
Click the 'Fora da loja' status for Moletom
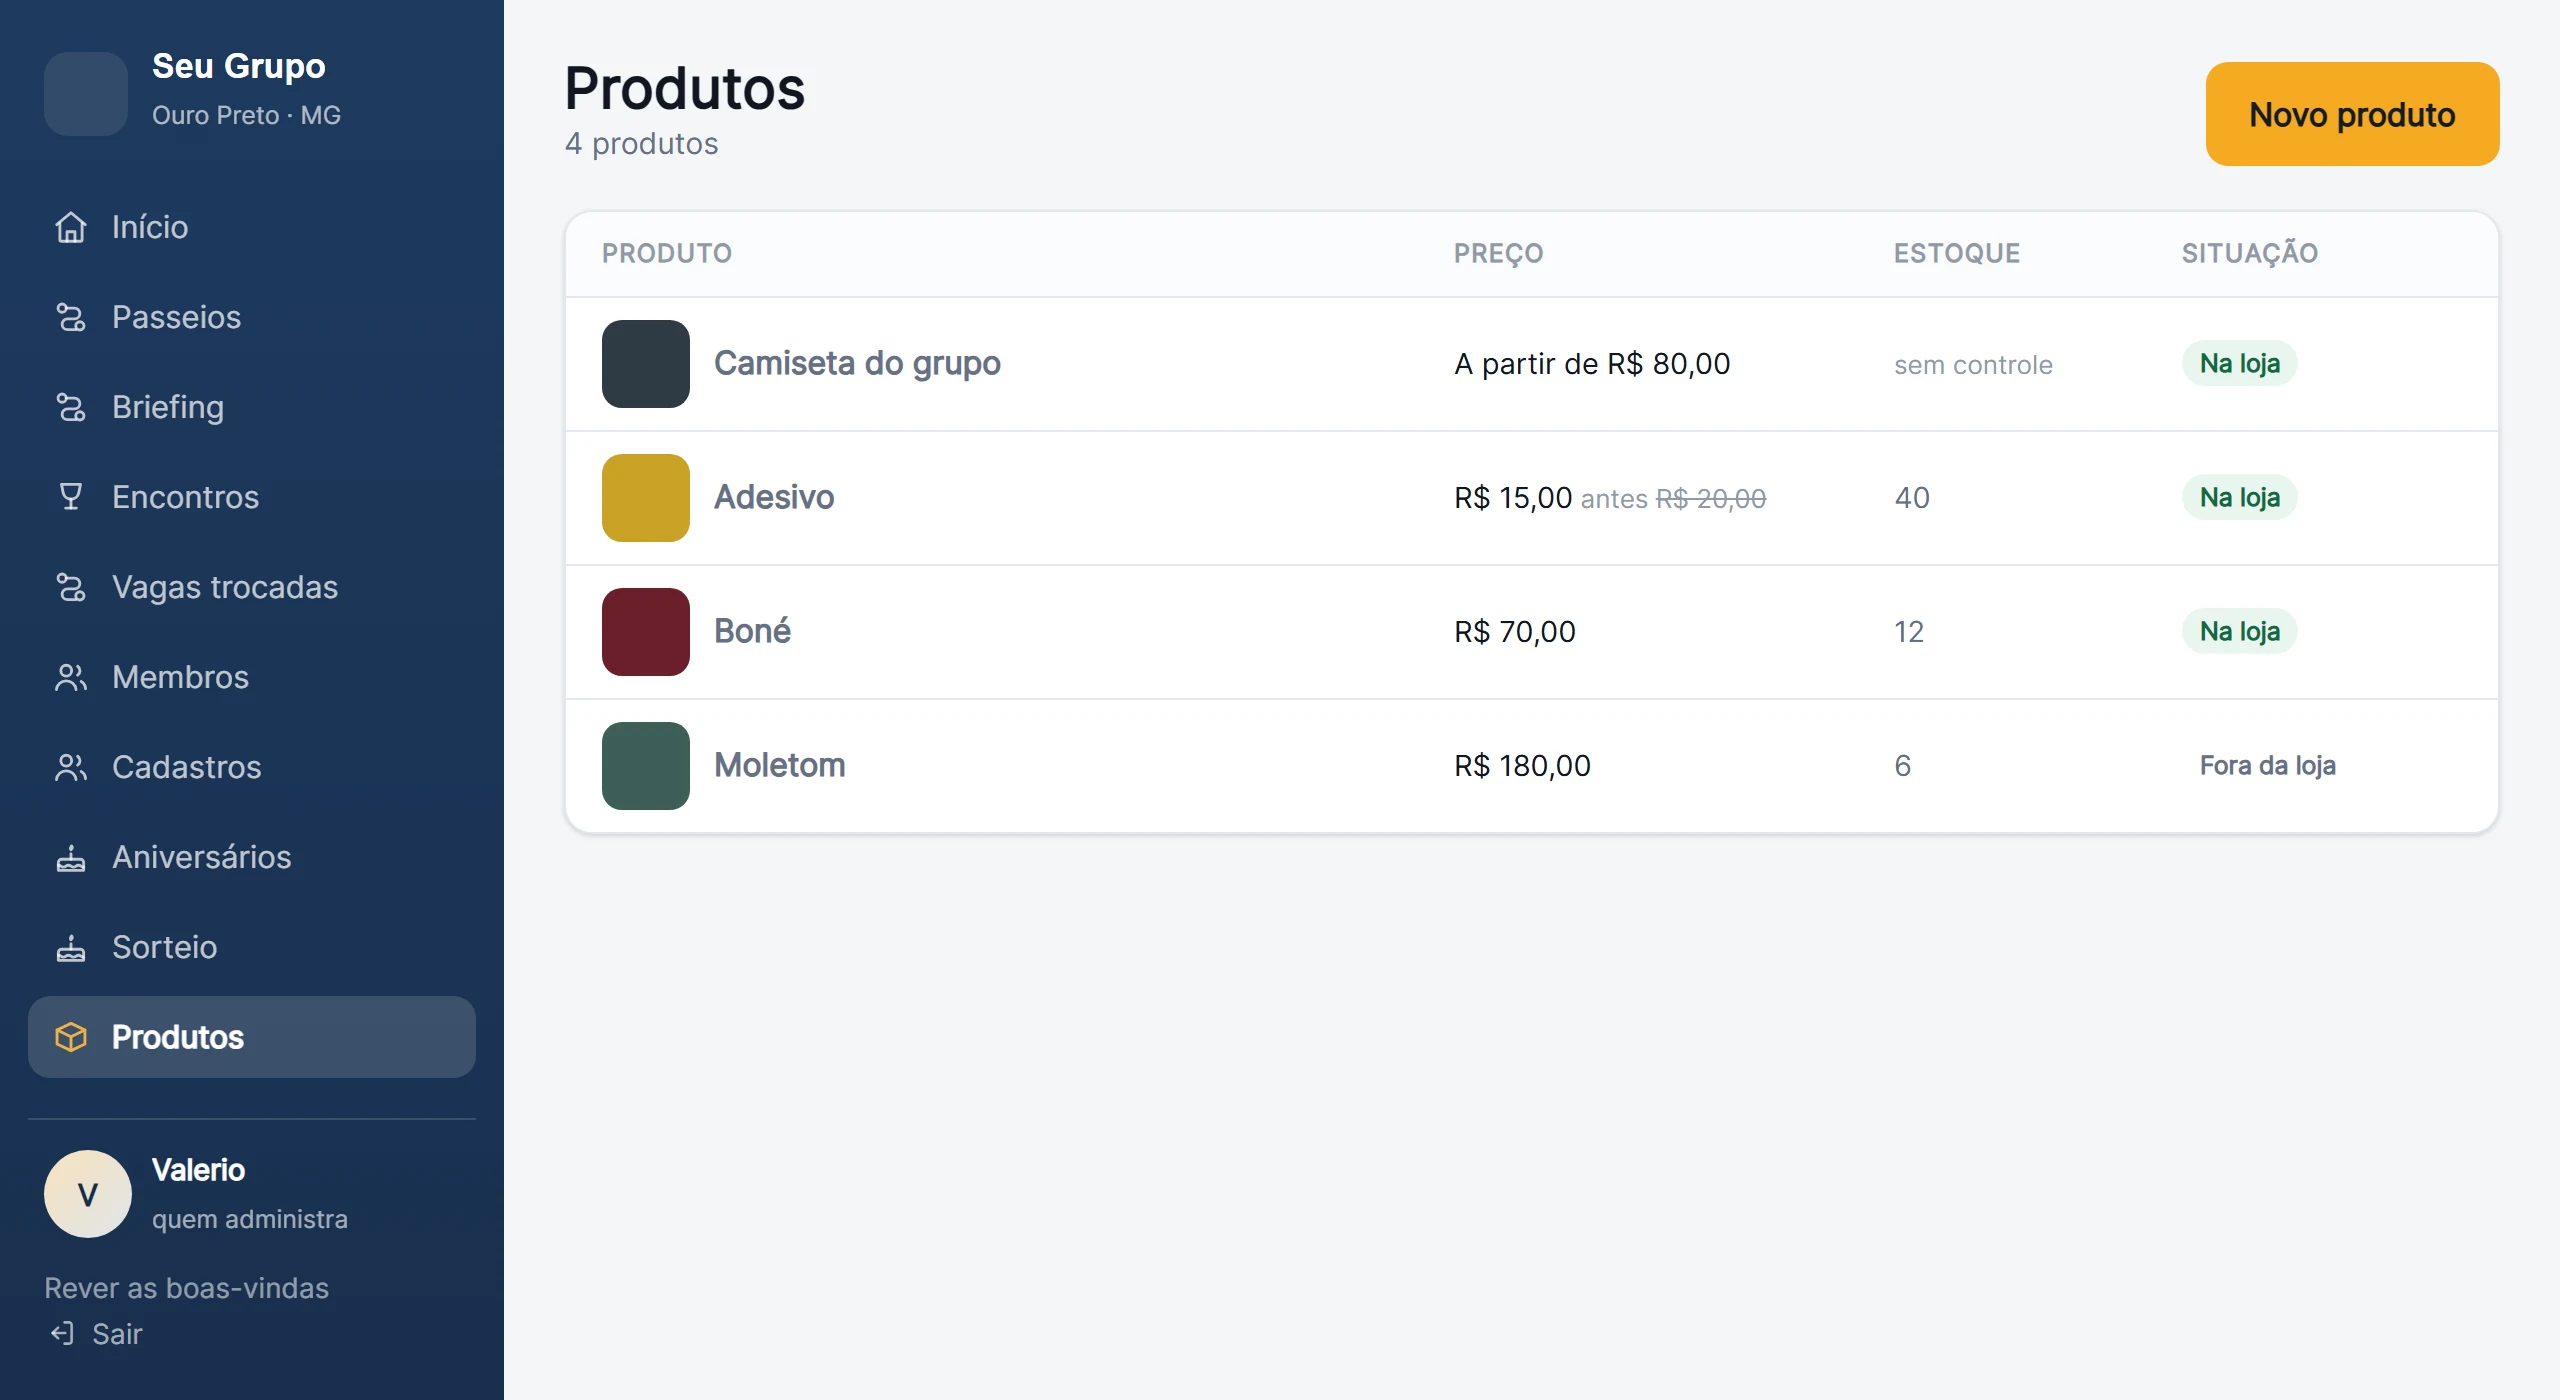click(x=2267, y=765)
